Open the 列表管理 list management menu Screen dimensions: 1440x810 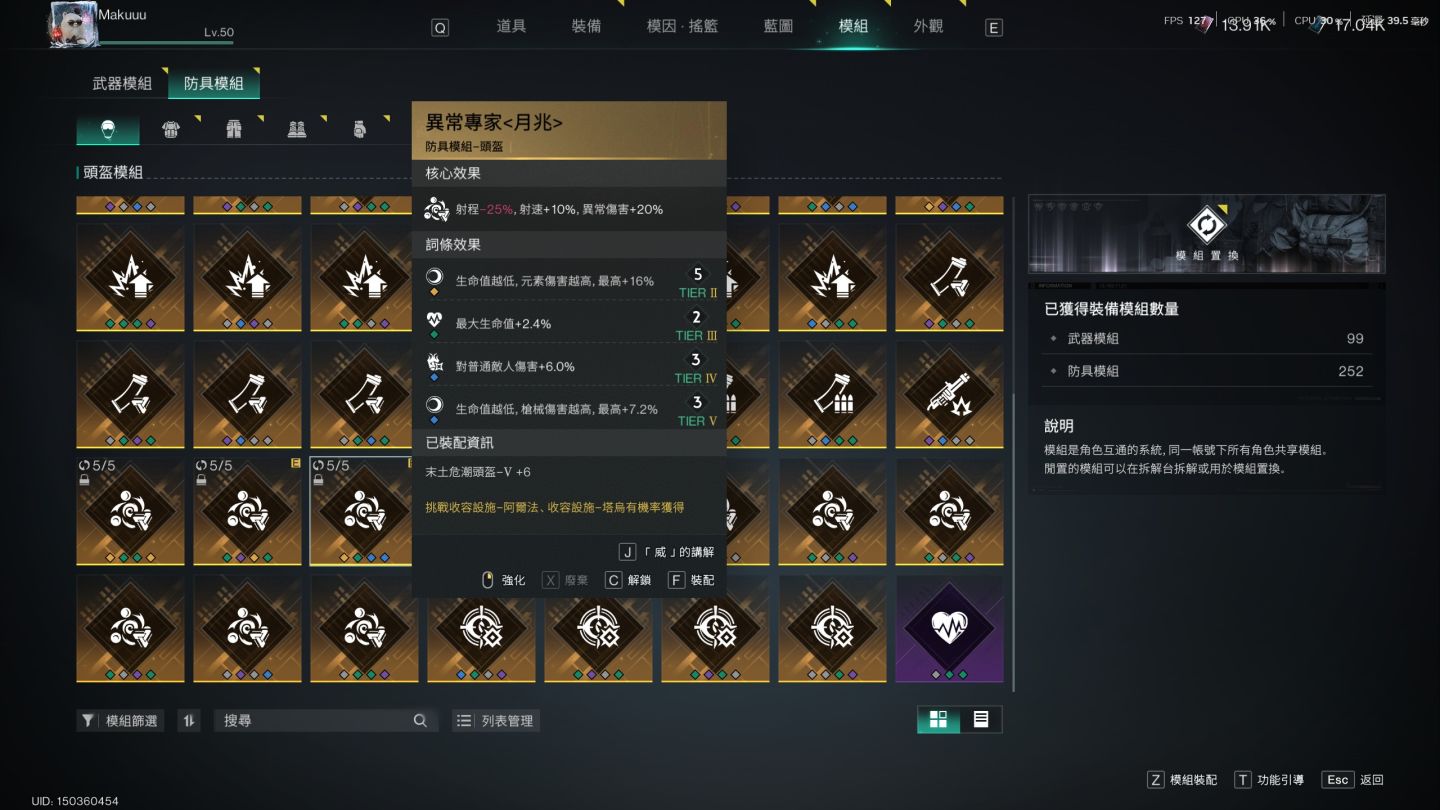pos(496,720)
